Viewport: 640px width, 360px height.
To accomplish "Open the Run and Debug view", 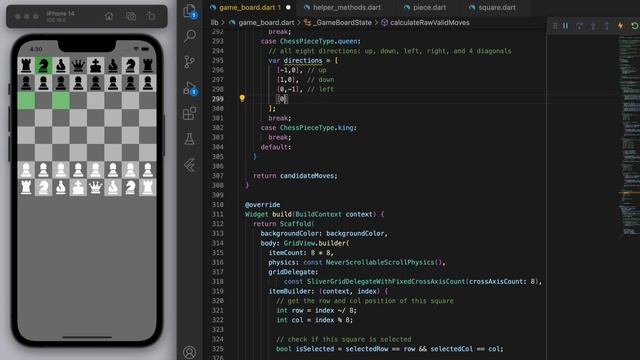I will (x=190, y=88).
